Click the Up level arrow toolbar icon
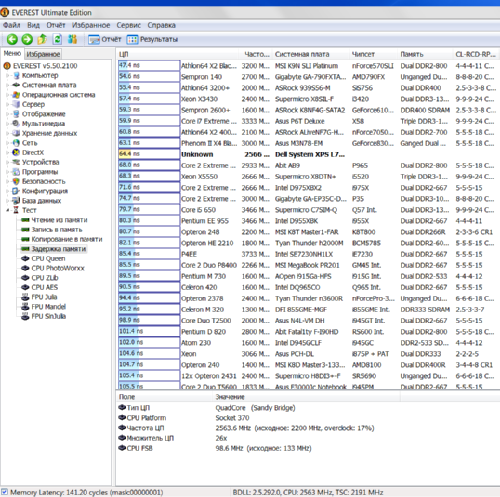This screenshot has width=500, height=497. 42,39
